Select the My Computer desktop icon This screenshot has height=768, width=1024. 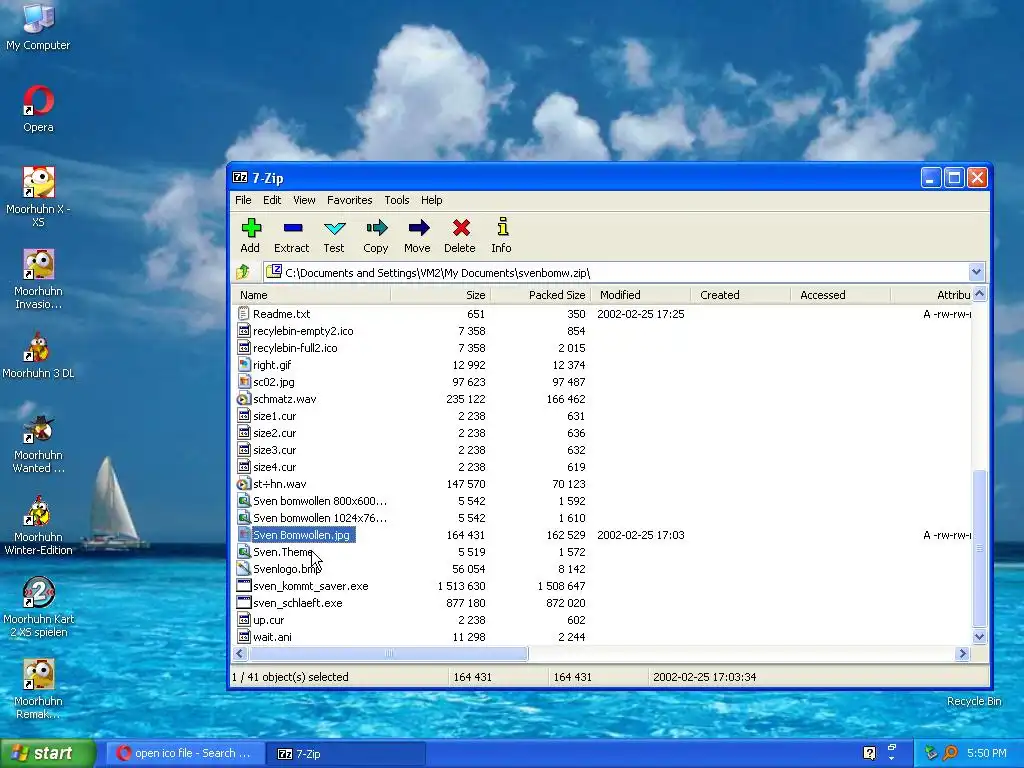38,27
